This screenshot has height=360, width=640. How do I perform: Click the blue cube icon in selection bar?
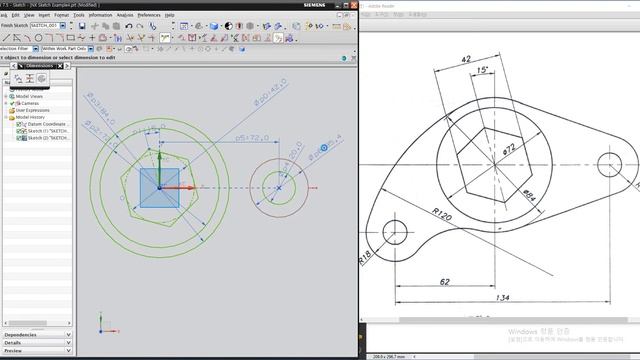click(x=242, y=49)
